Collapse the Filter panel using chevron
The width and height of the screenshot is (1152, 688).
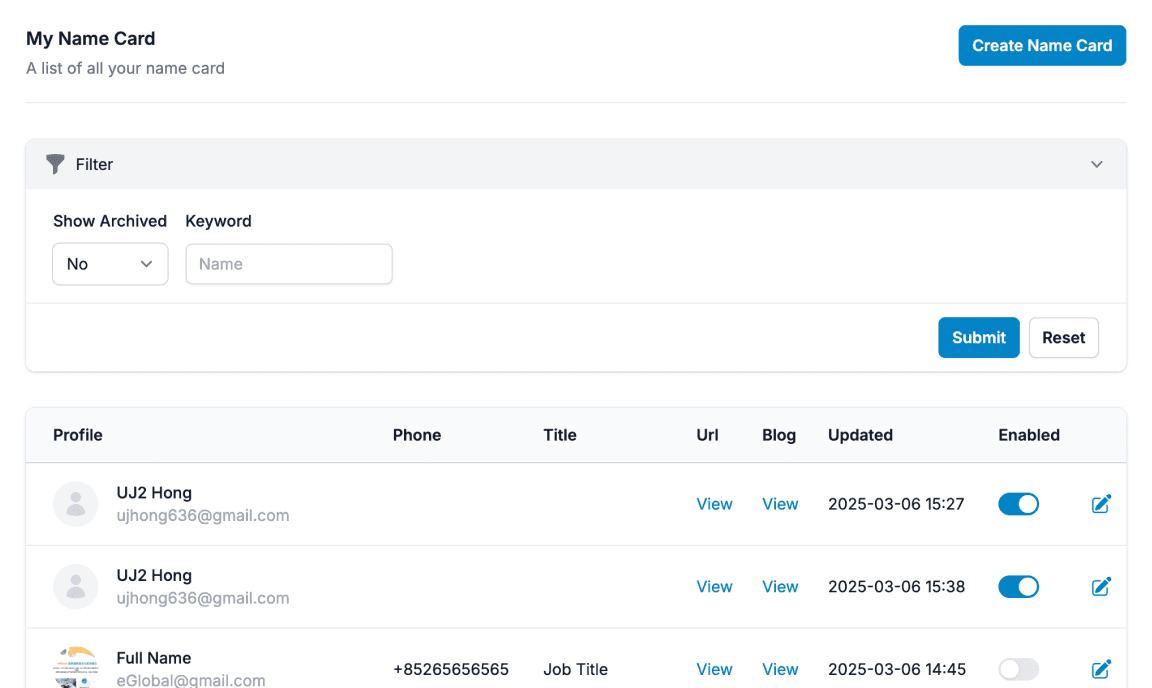pos(1097,164)
